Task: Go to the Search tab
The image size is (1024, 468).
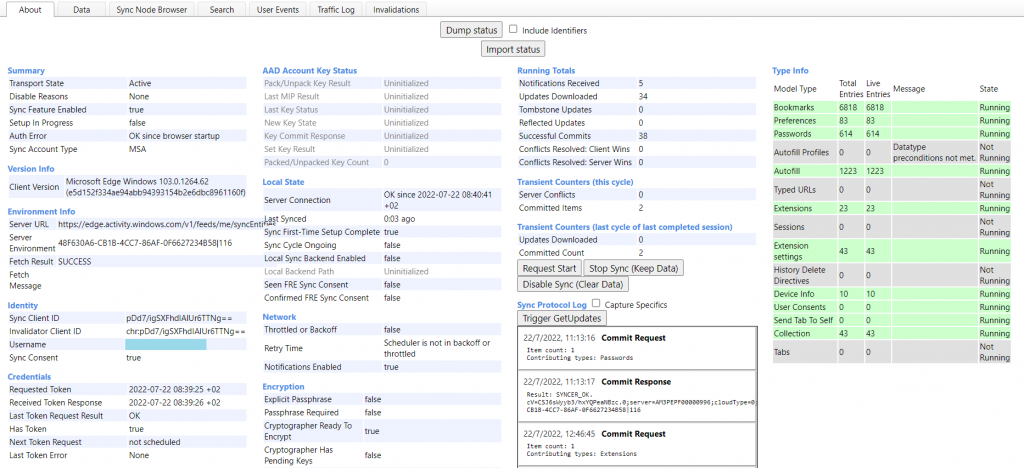Action: [x=222, y=10]
